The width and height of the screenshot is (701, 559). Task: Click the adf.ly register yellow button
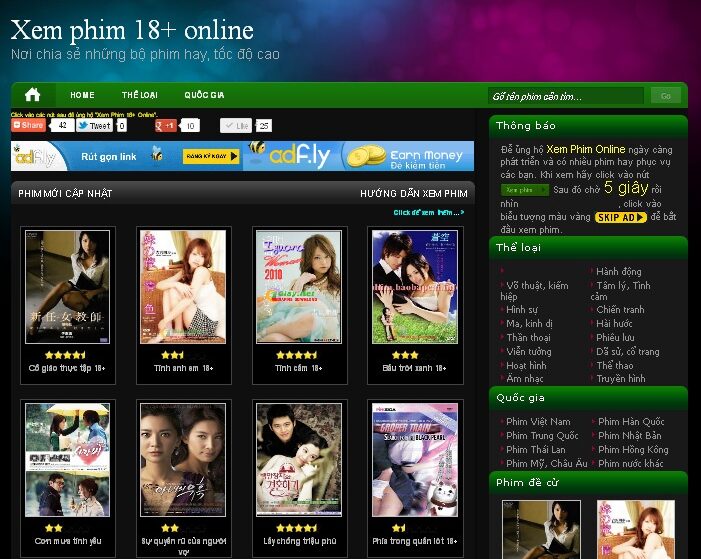(211, 156)
